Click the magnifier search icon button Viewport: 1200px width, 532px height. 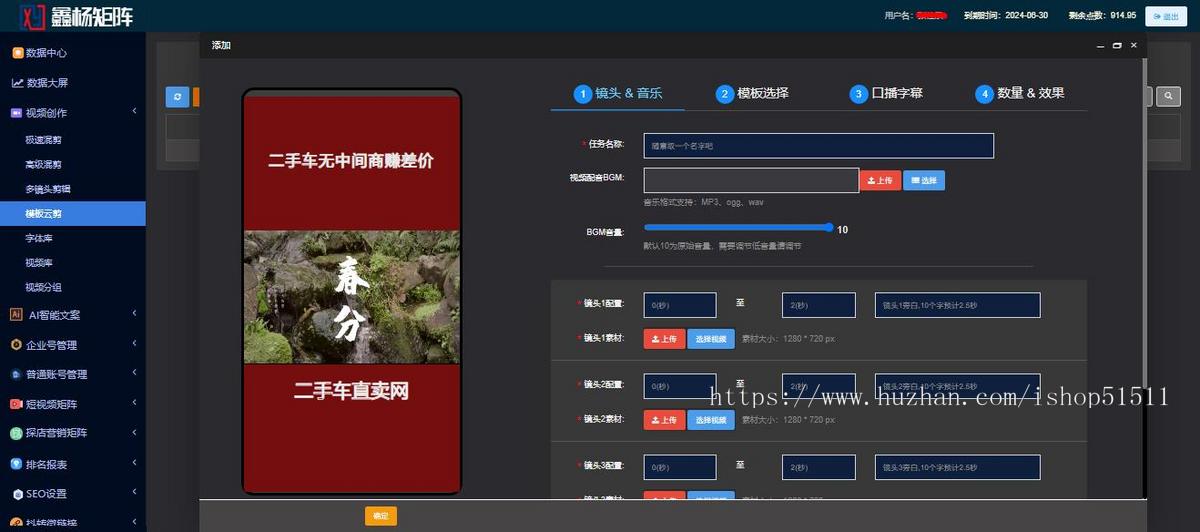(x=1168, y=96)
